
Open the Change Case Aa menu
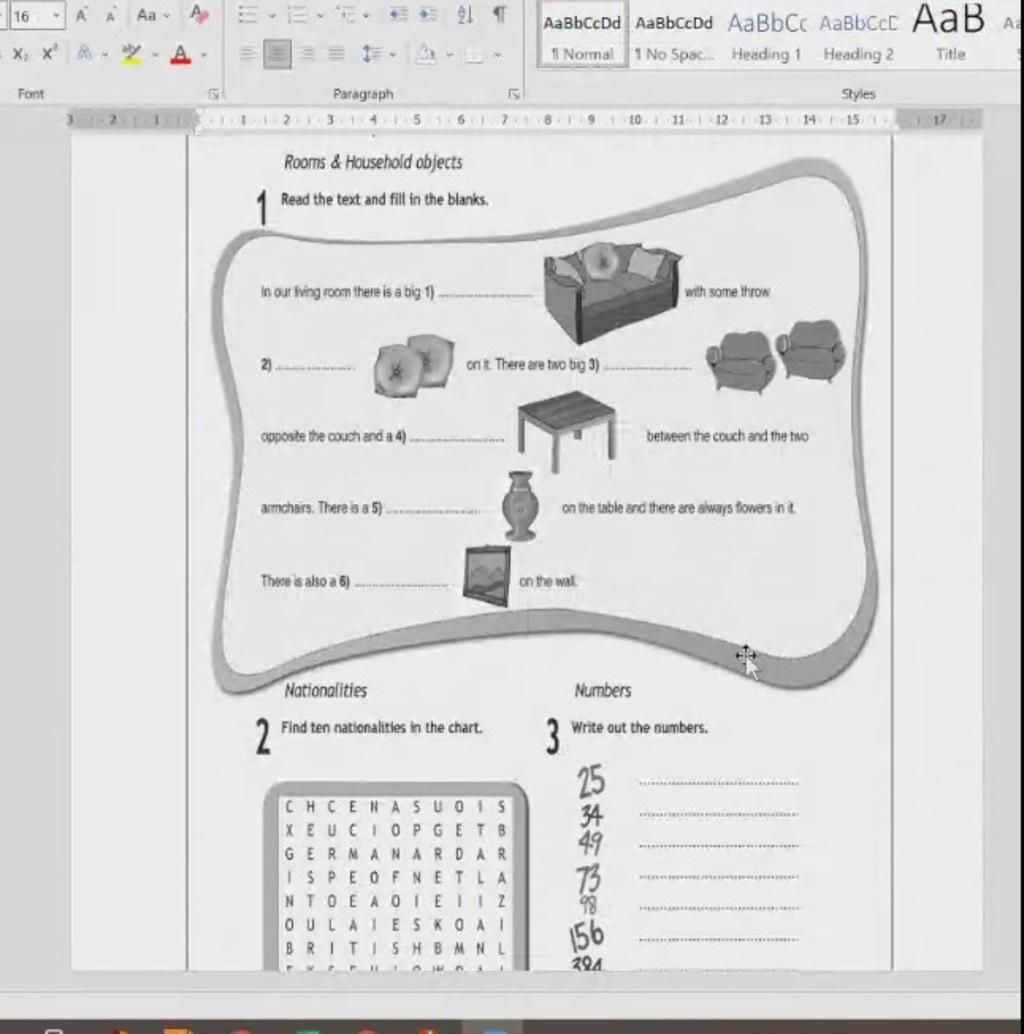[x=152, y=15]
